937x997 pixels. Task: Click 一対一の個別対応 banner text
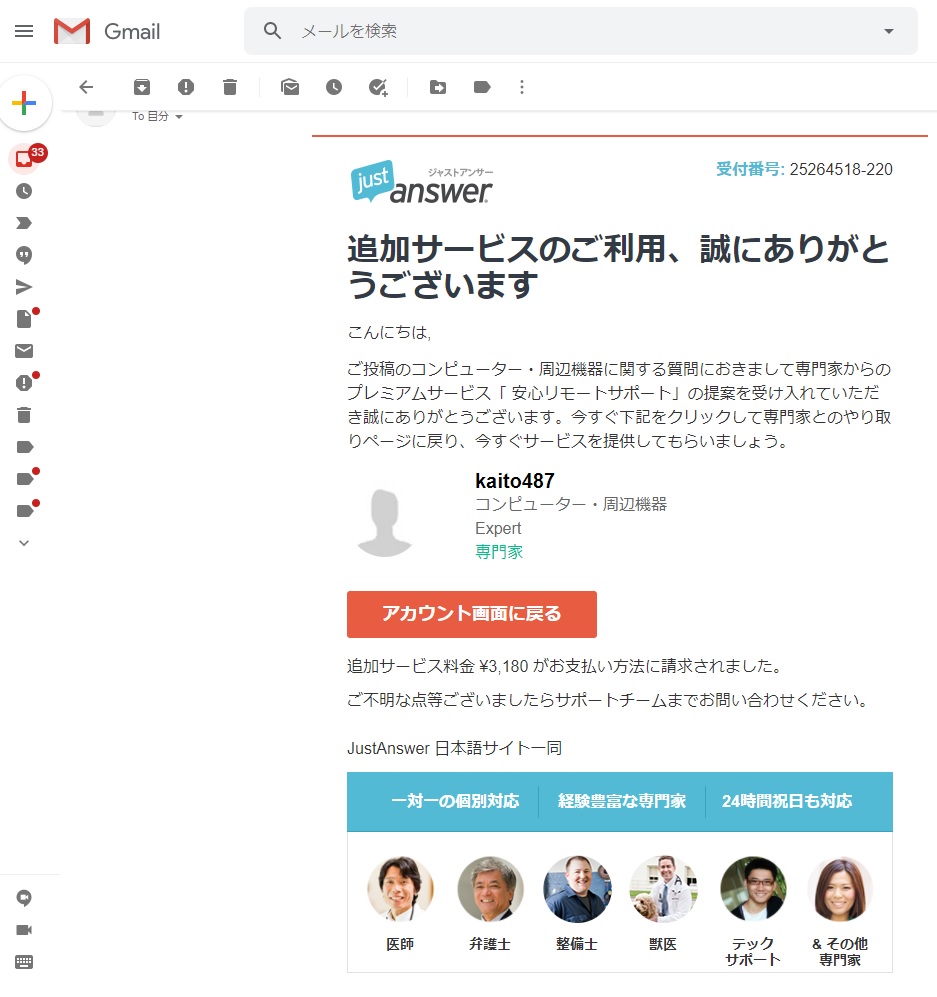tap(455, 801)
